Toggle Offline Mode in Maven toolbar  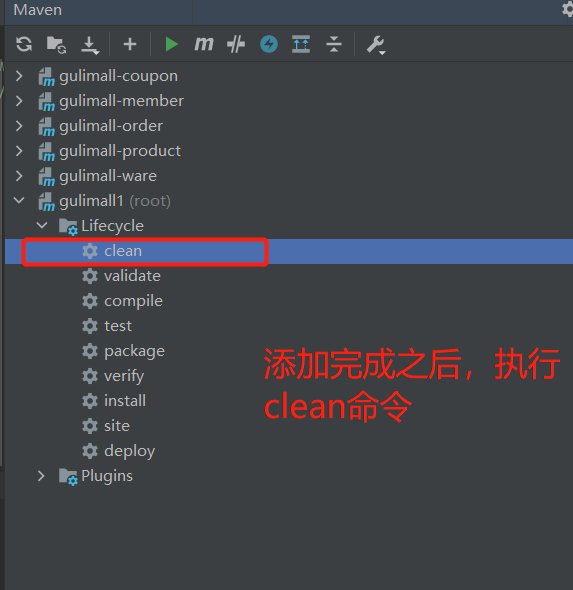coord(236,44)
